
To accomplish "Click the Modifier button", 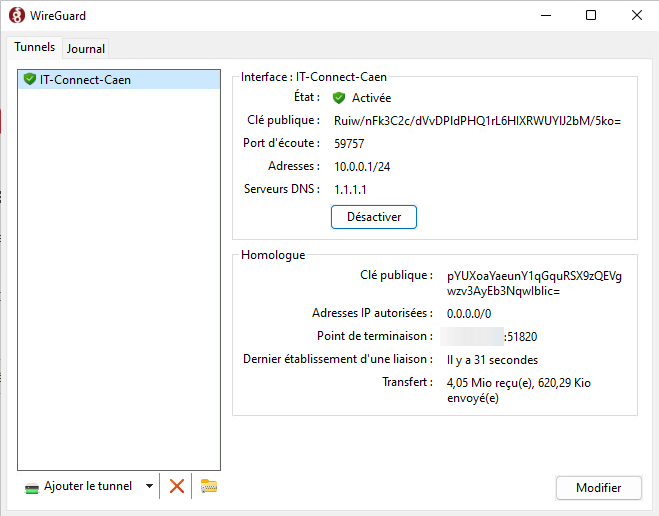I will click(598, 488).
